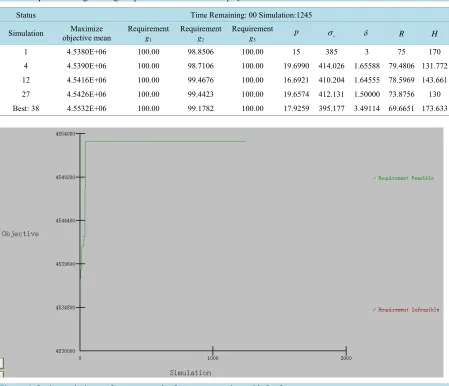Click requirement value 99.4423
Viewport: 449px width, 386px height.
coord(201,94)
